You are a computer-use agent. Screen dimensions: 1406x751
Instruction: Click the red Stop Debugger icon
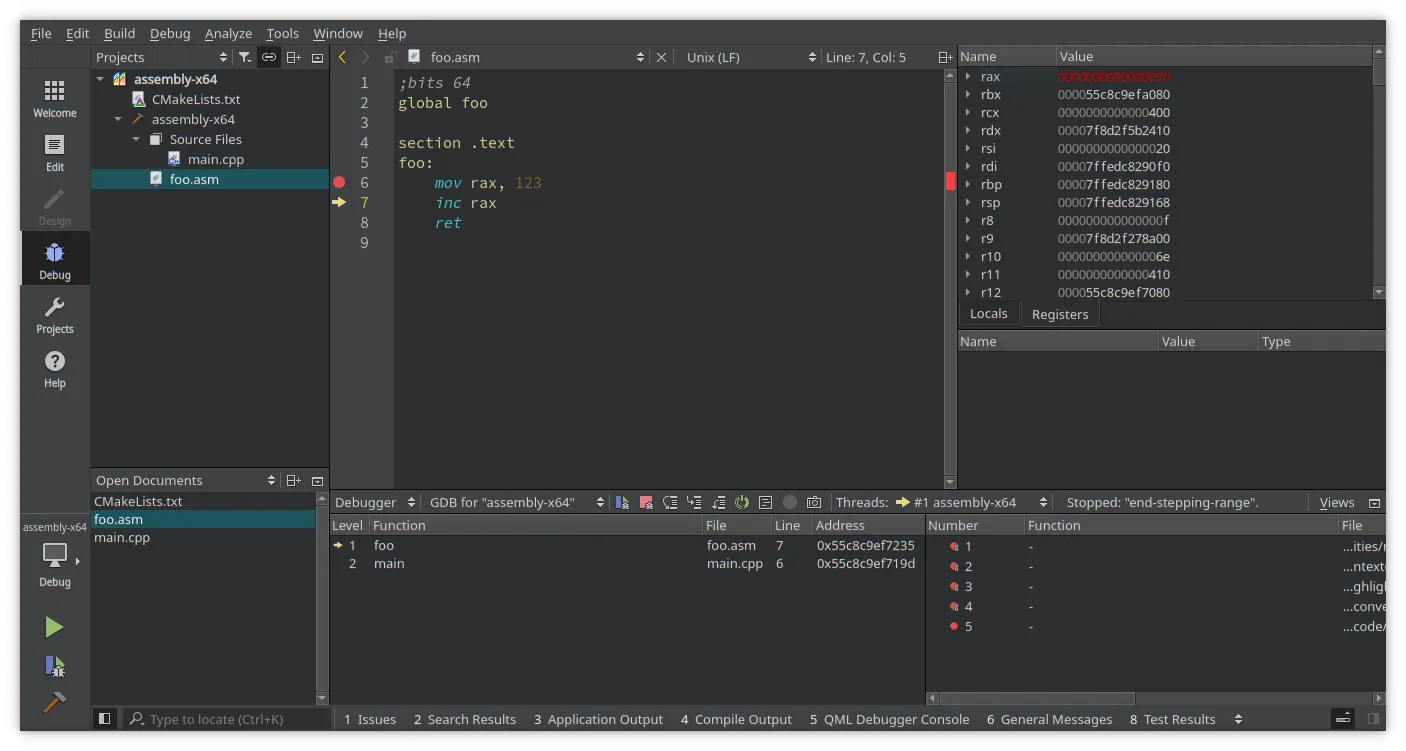(x=646, y=502)
